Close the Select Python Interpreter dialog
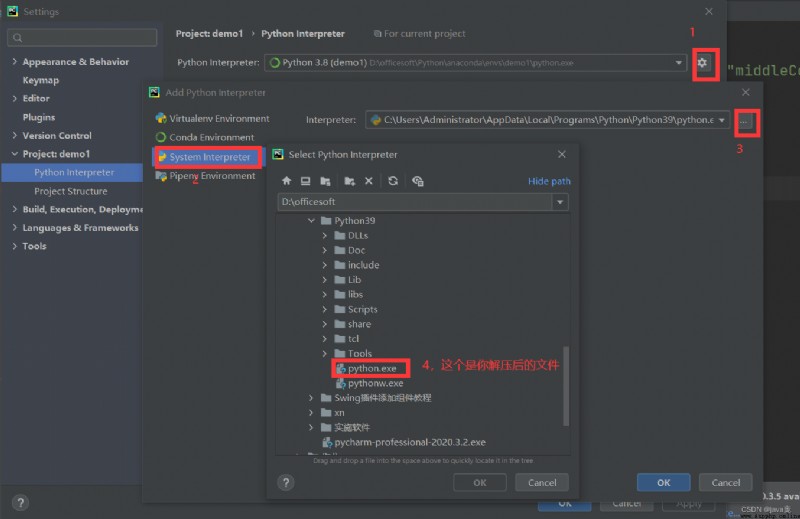800x519 pixels. pyautogui.click(x=562, y=154)
